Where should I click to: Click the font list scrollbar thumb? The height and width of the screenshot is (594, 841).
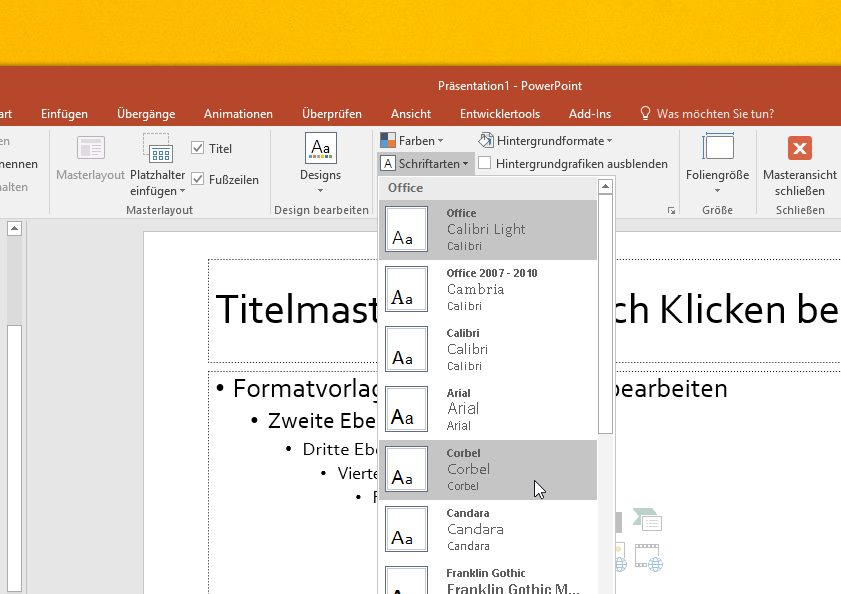[605, 313]
